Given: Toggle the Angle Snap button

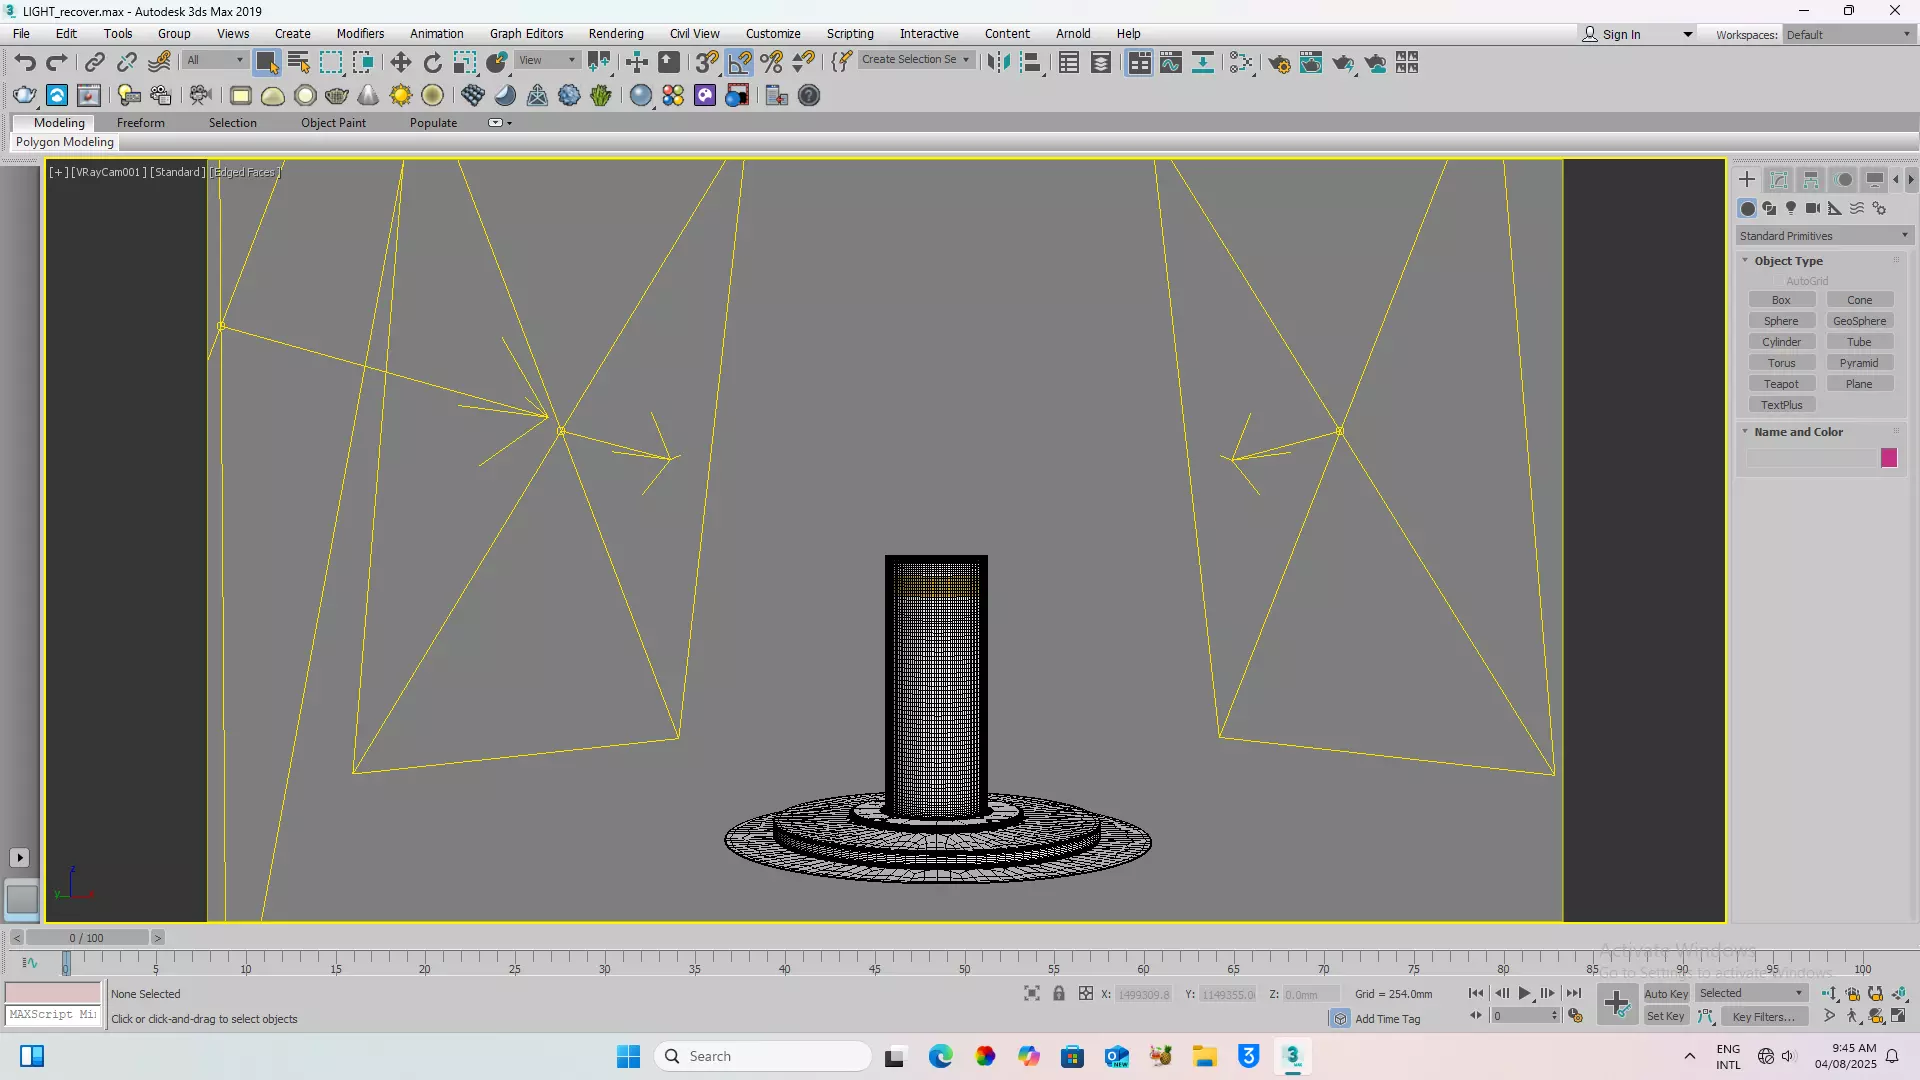Looking at the screenshot, I should (740, 63).
